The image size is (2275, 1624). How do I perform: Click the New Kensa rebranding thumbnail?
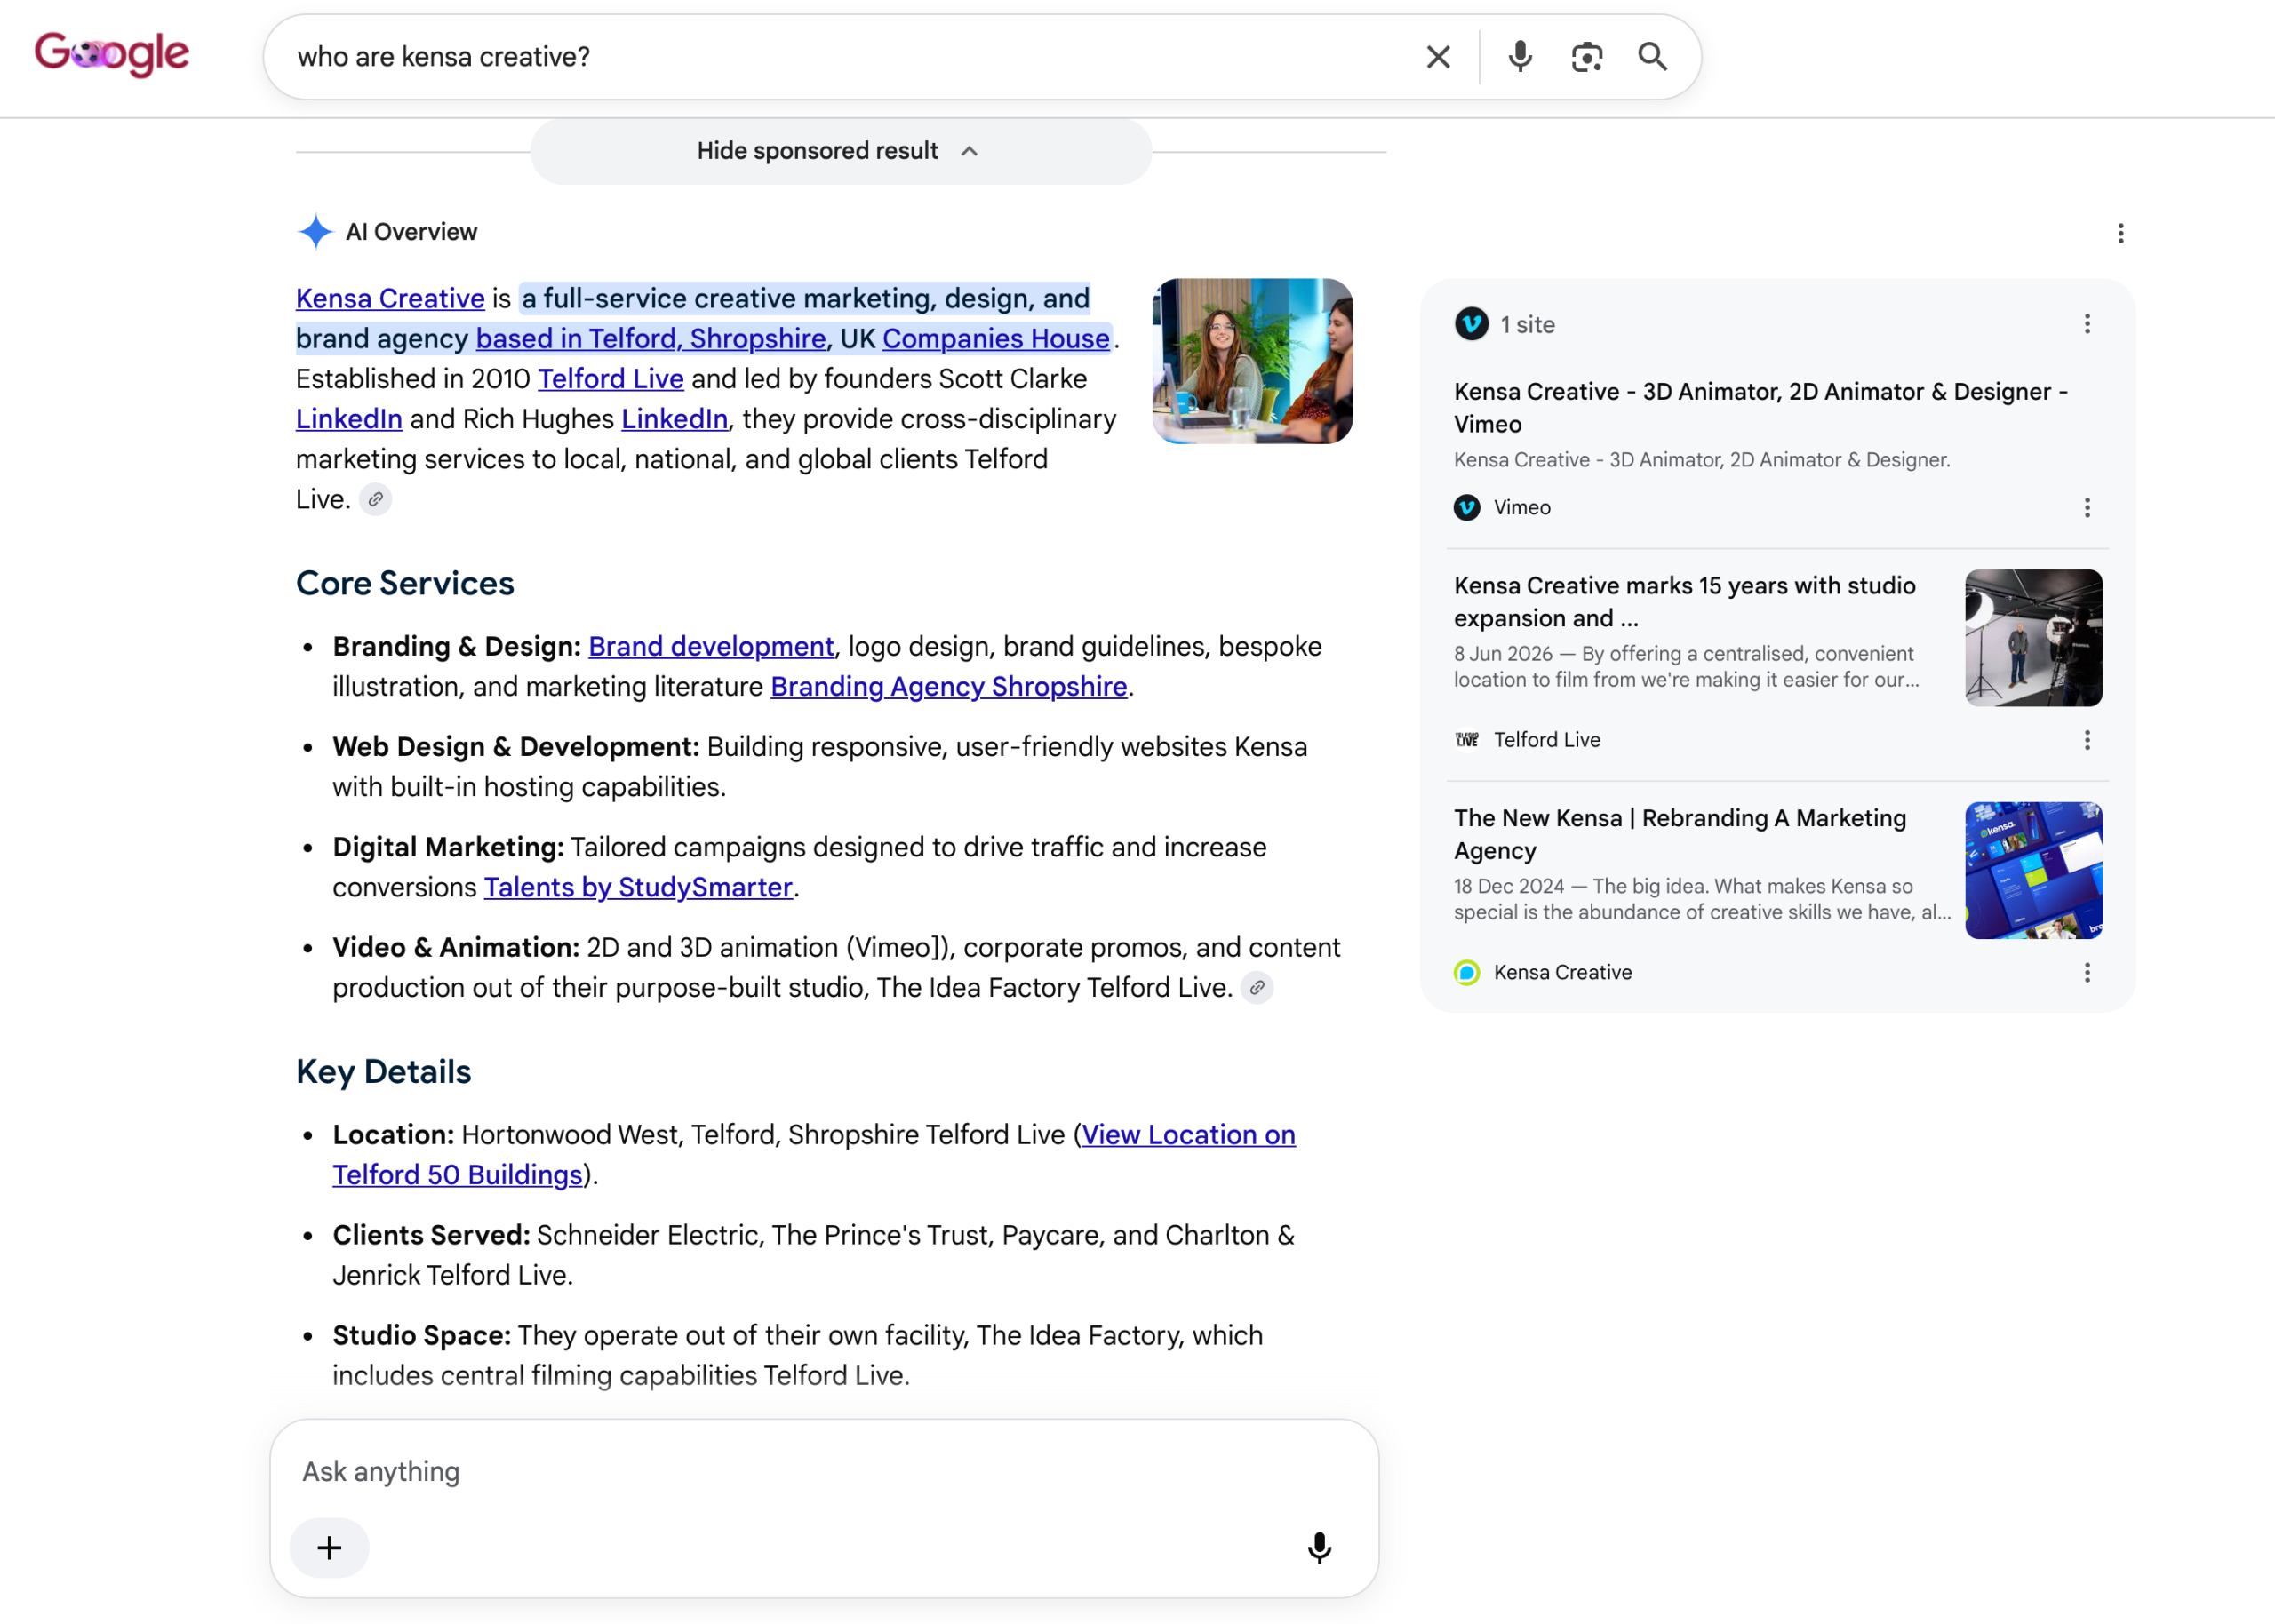[2034, 871]
